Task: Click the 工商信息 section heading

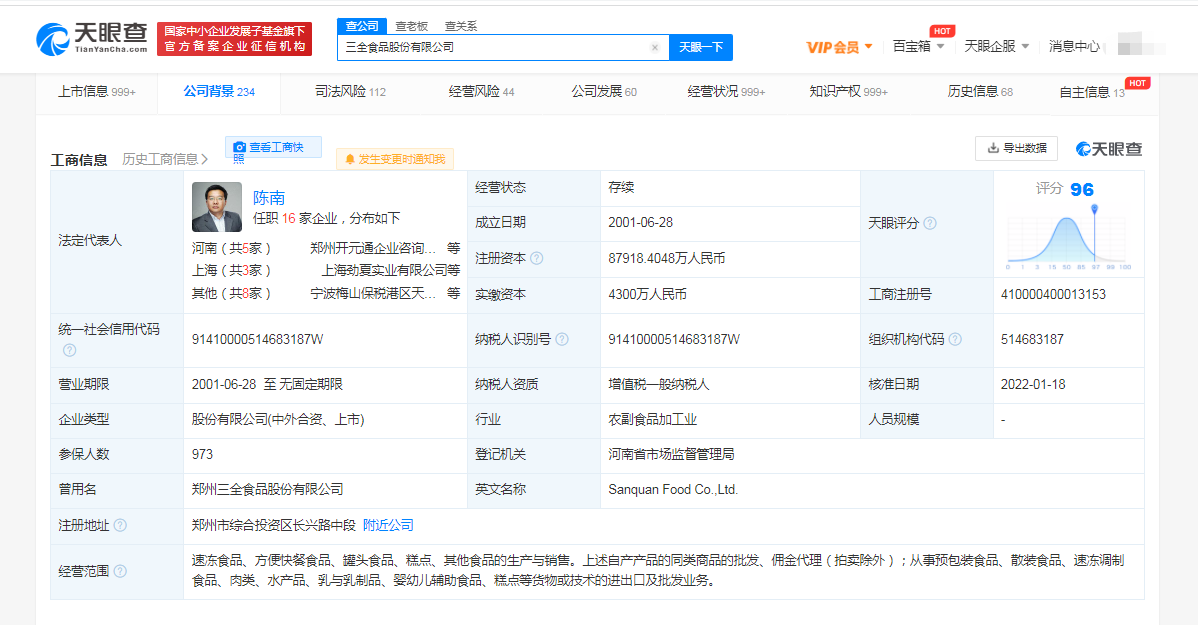Action: click(x=79, y=160)
